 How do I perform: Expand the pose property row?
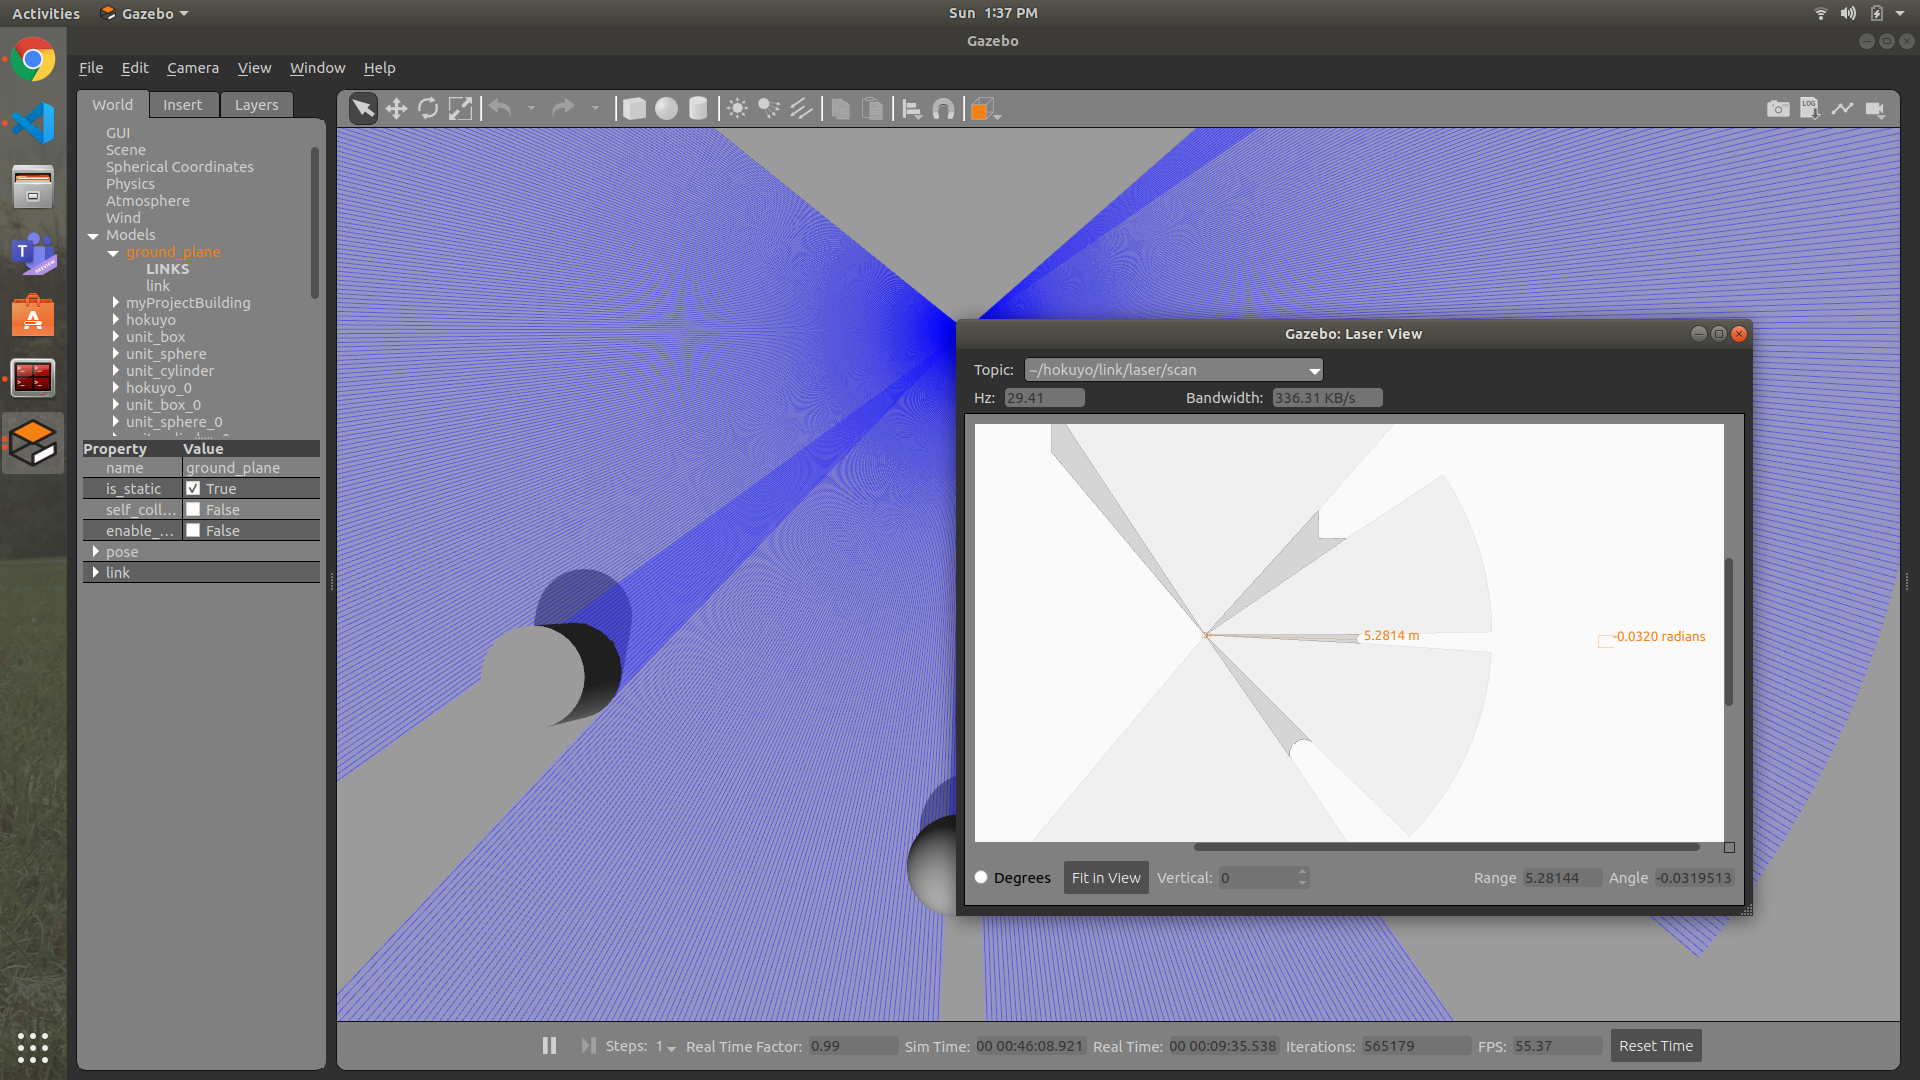click(96, 551)
